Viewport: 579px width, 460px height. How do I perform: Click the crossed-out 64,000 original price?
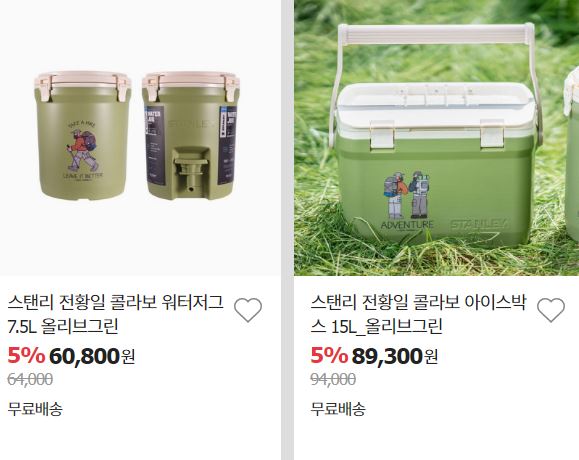30,380
